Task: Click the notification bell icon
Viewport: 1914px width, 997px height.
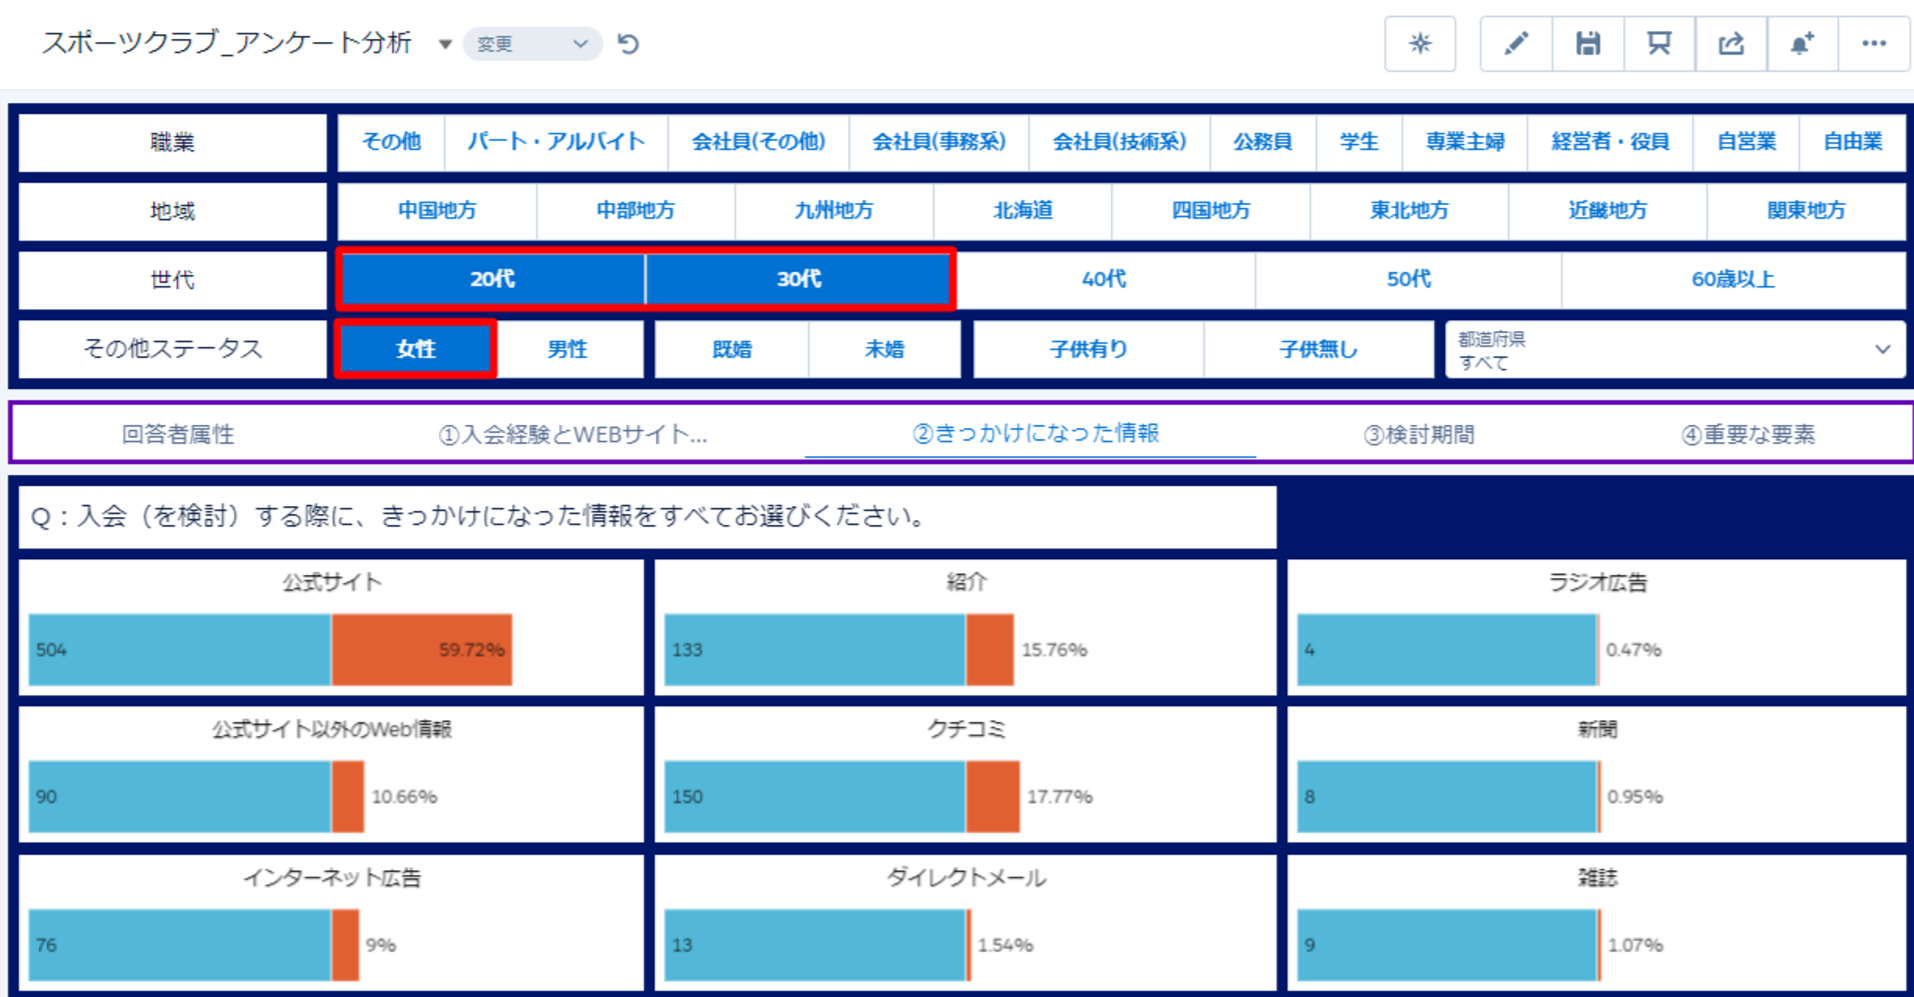Action: click(x=1802, y=44)
